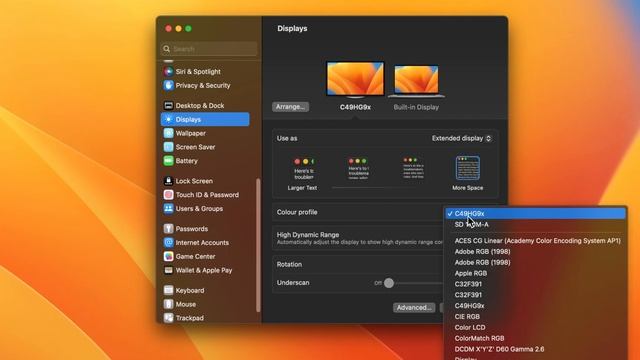Image resolution: width=640 pixels, height=360 pixels.
Task: Click the Advanced... button
Action: [414, 307]
